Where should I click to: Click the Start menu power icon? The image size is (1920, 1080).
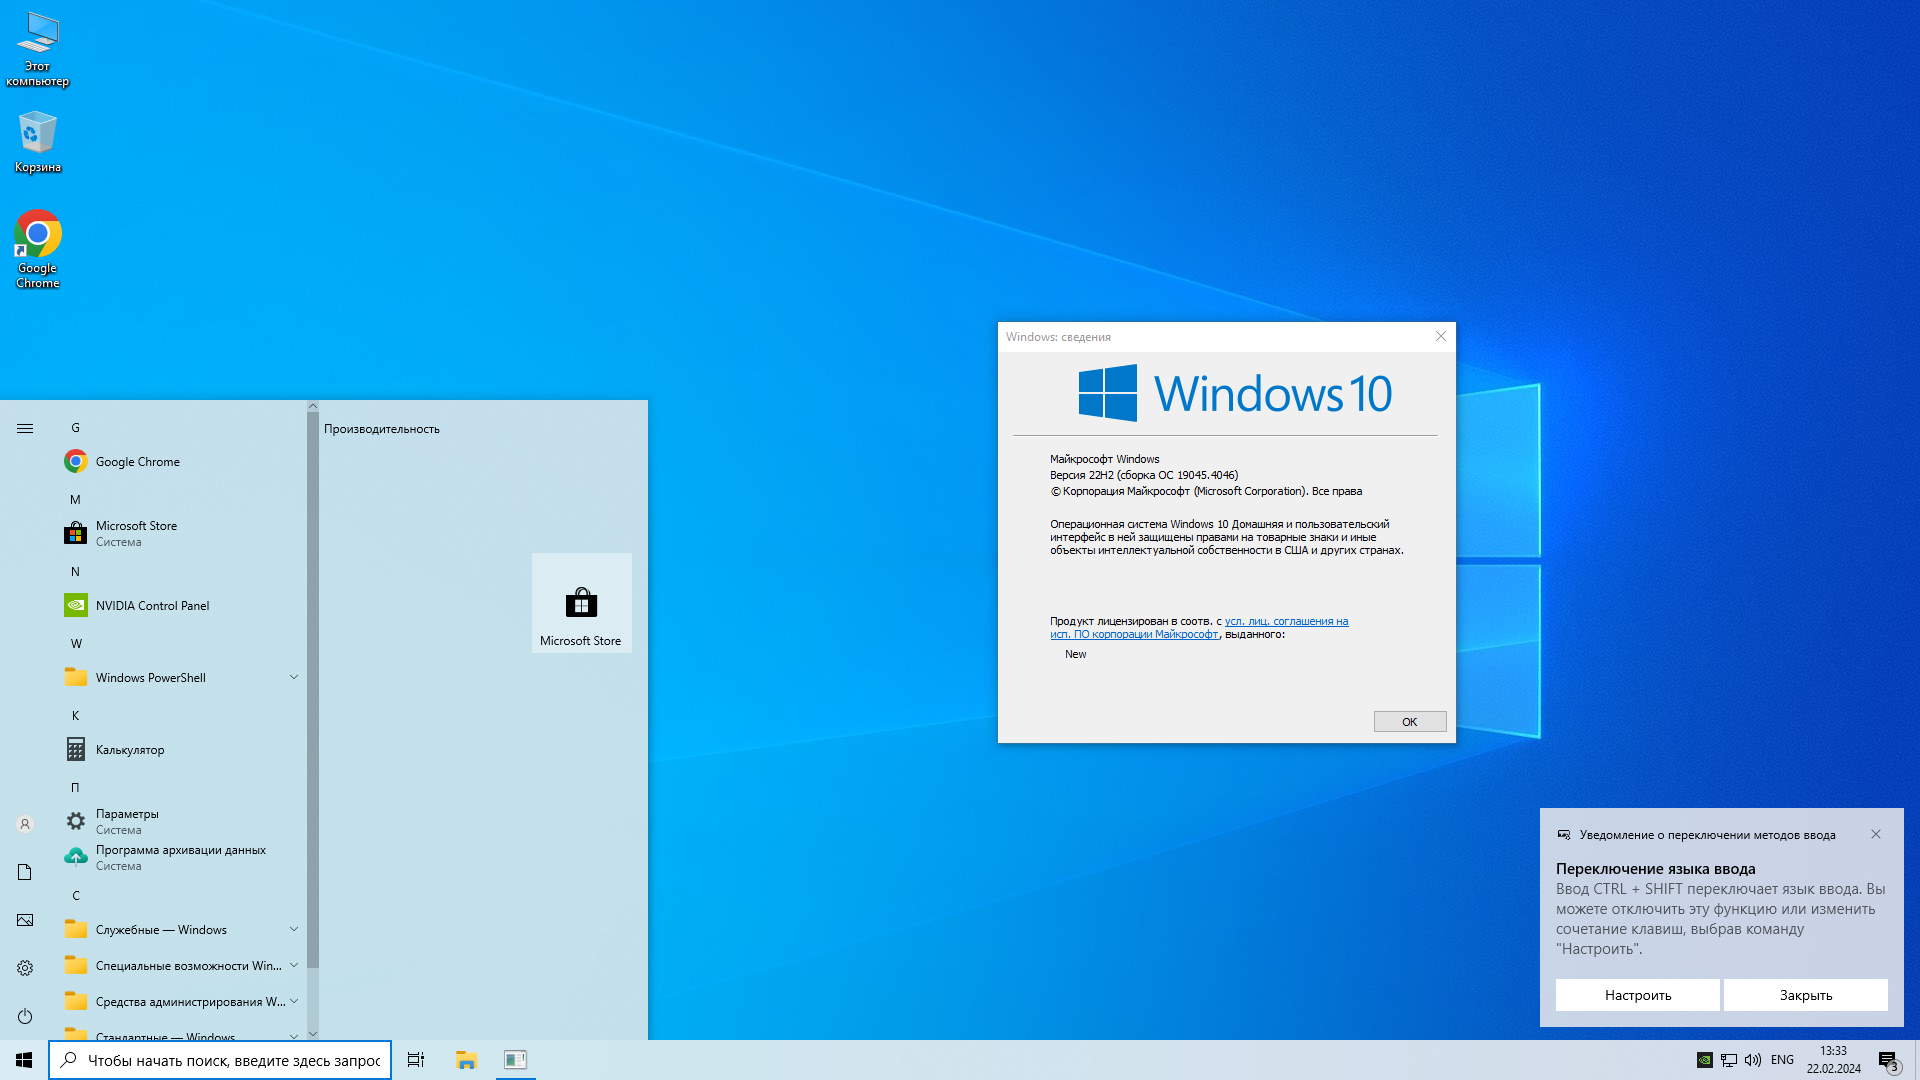25,1016
